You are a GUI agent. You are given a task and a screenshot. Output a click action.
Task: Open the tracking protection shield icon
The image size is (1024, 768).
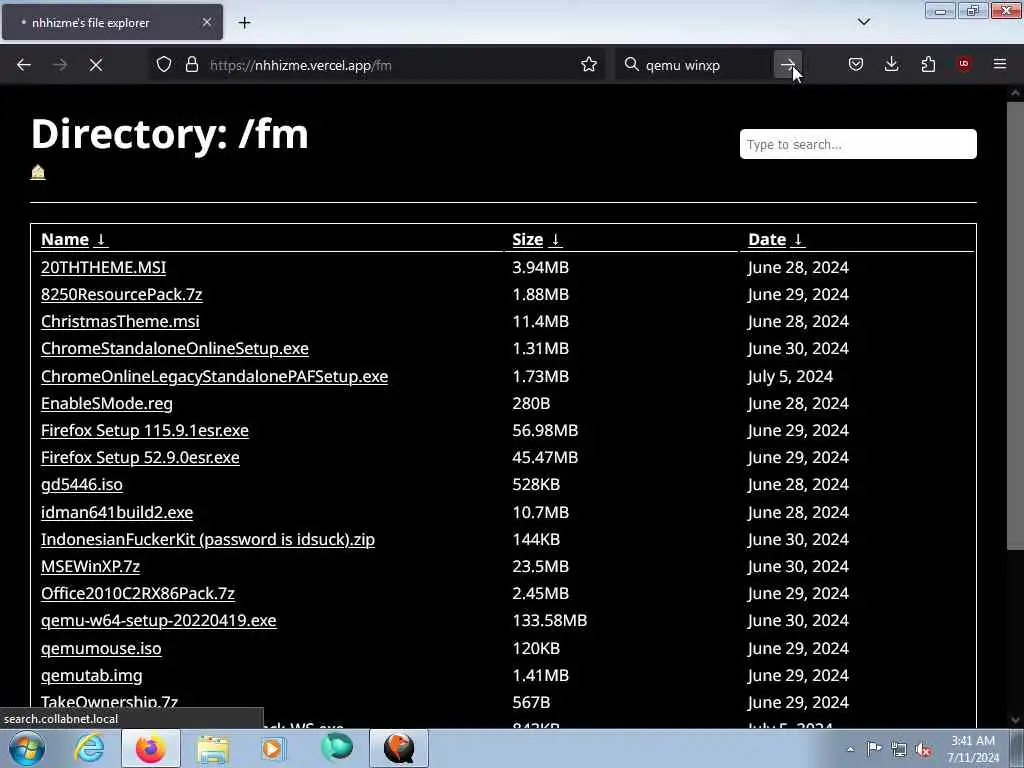click(x=164, y=65)
